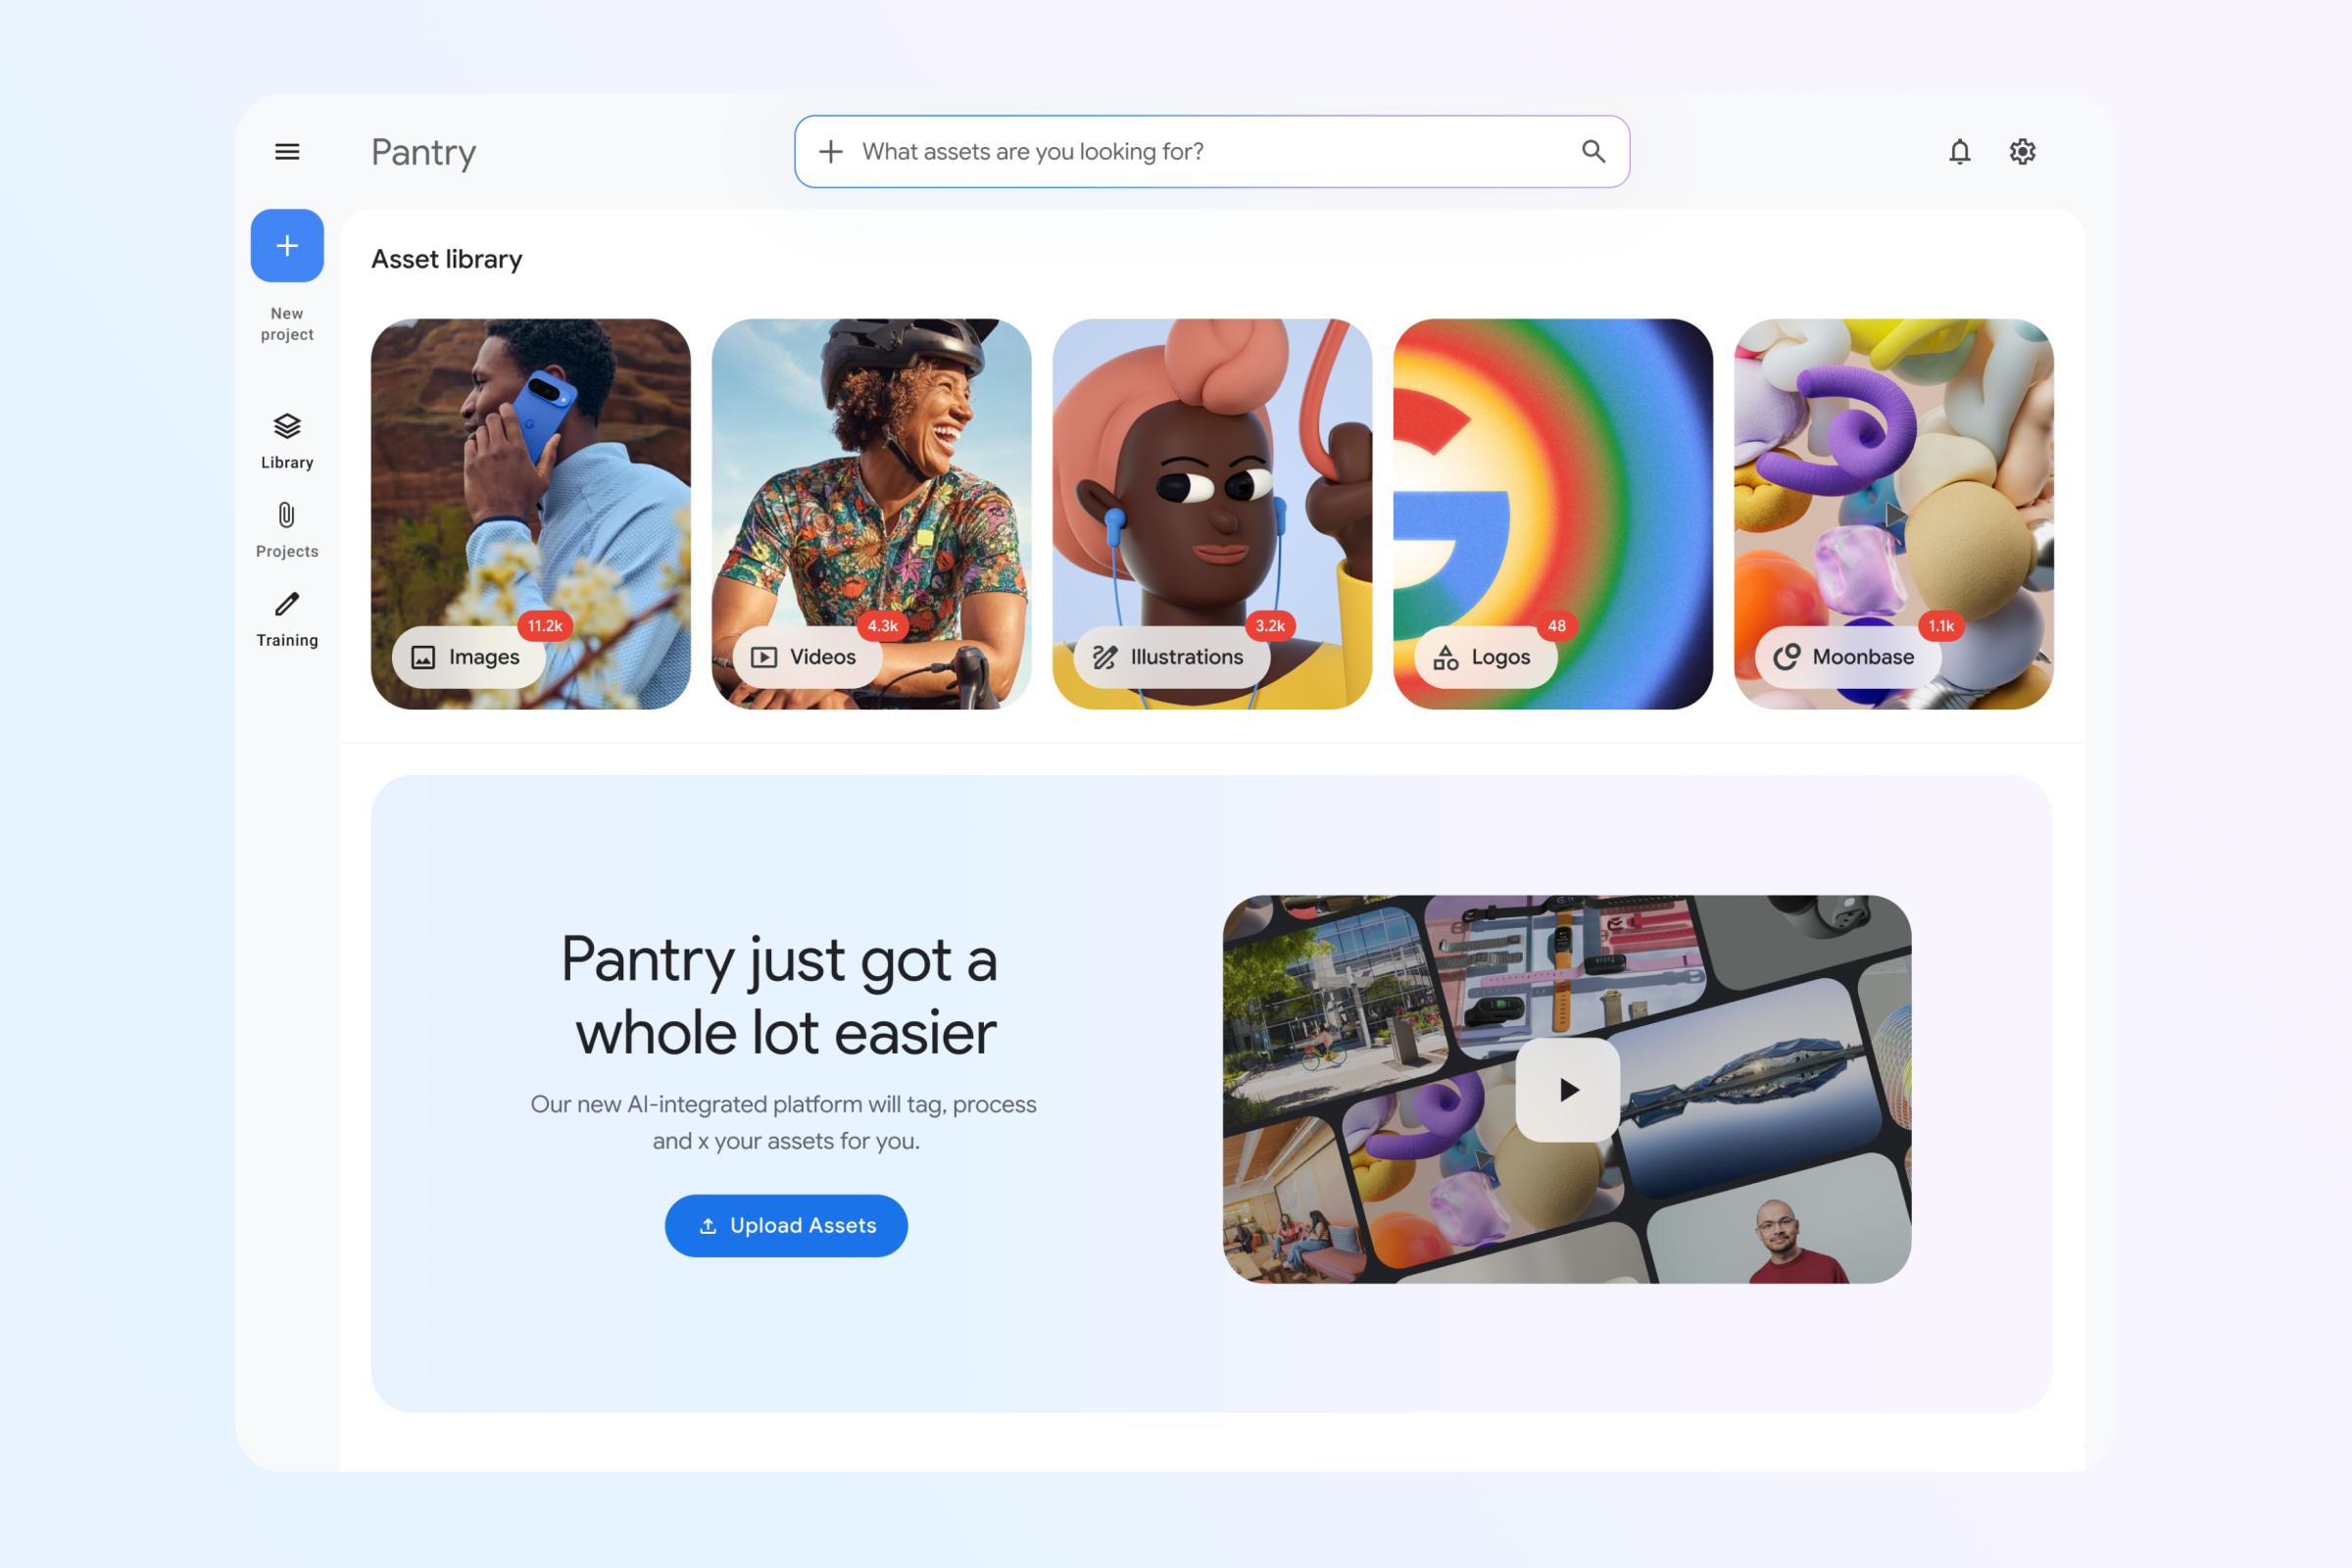Click the notifications bell icon

[x=1960, y=152]
